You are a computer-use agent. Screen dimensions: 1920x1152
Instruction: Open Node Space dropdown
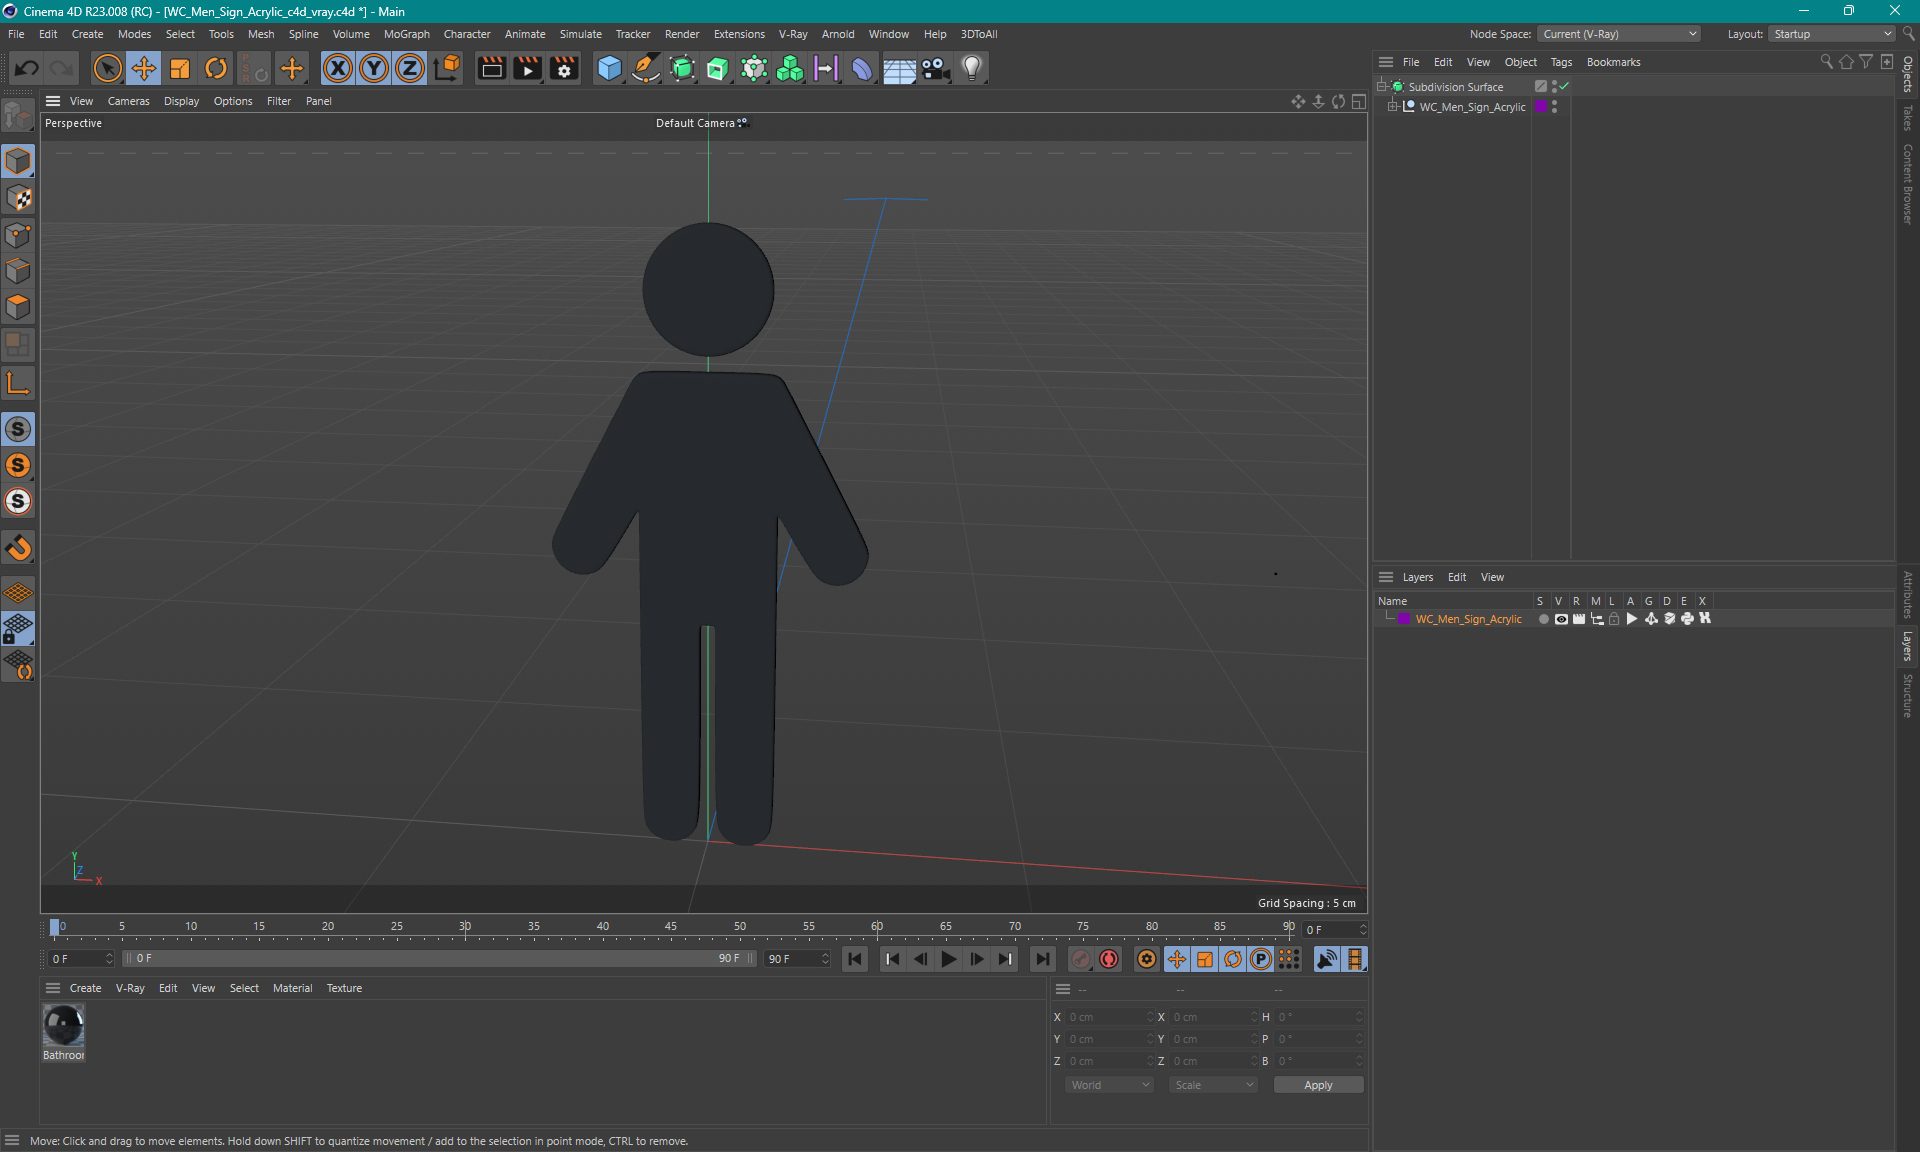pos(1618,34)
